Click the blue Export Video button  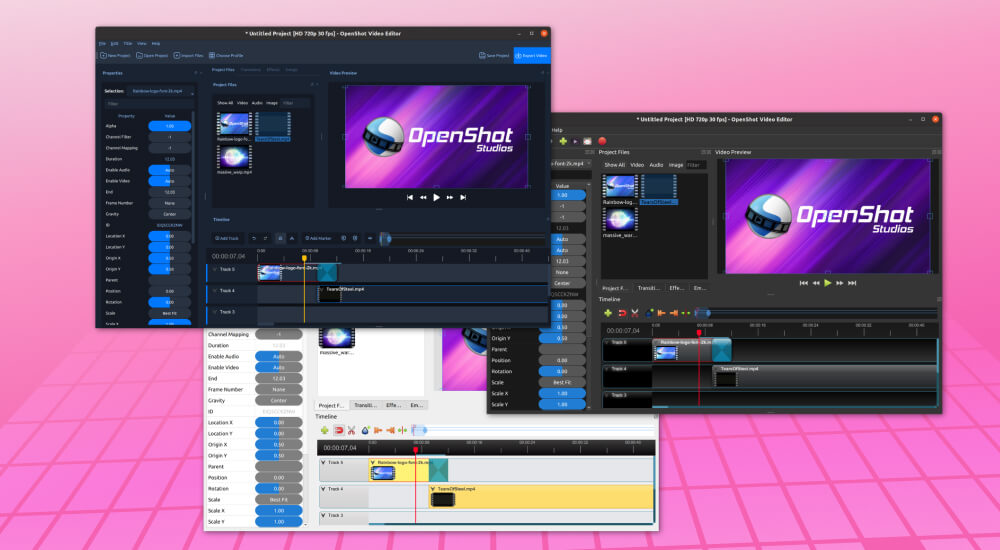[x=531, y=56]
